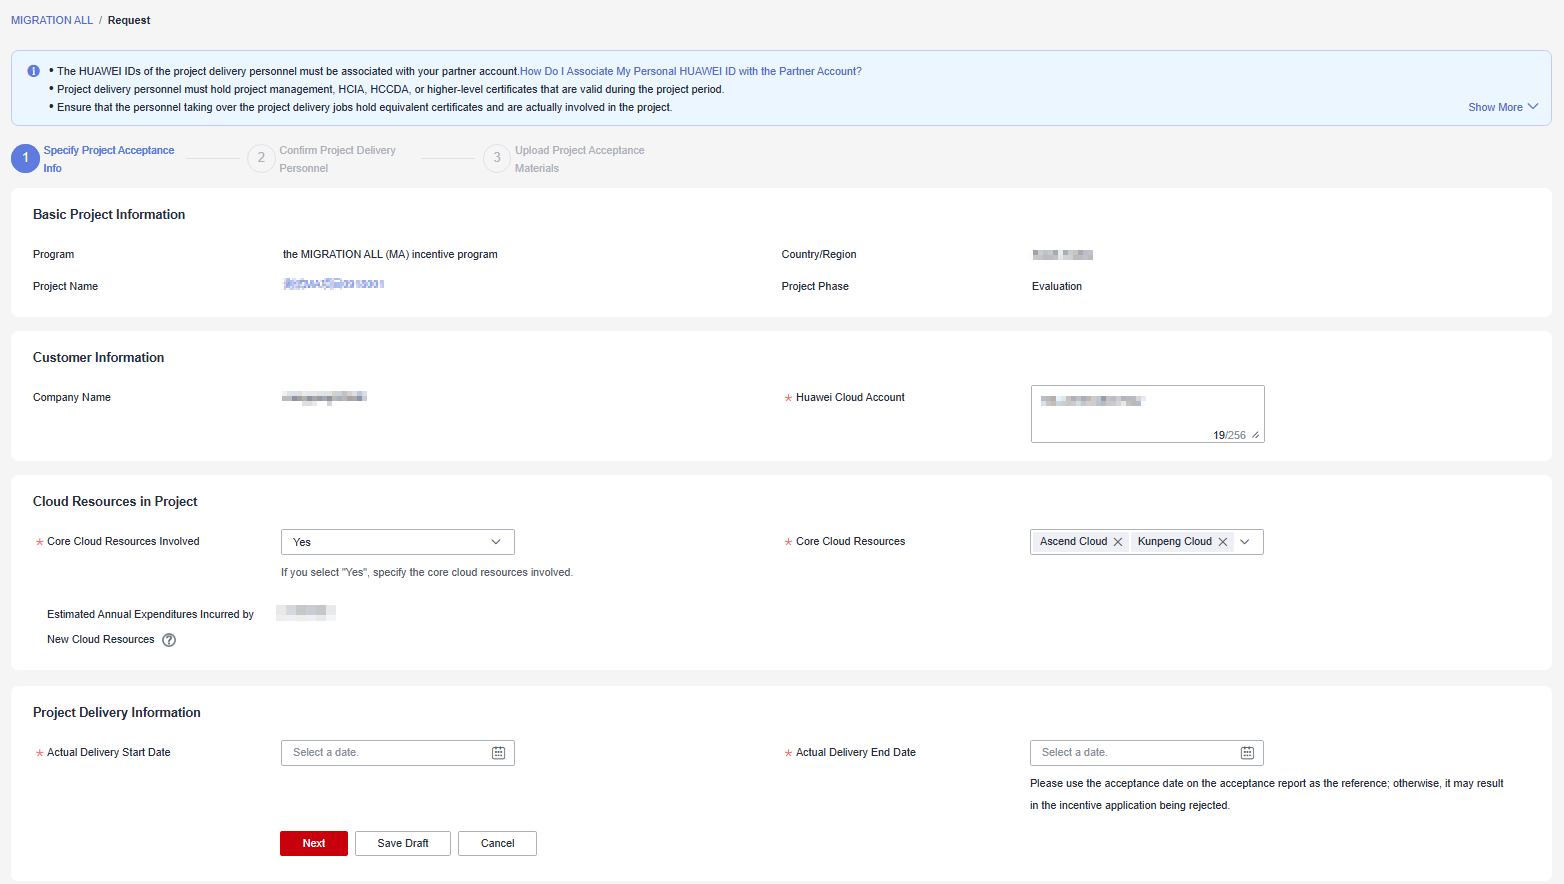Open calendar icon for Actual Delivery Start Date
Screen dimensions: 1564x884
[x=498, y=753]
